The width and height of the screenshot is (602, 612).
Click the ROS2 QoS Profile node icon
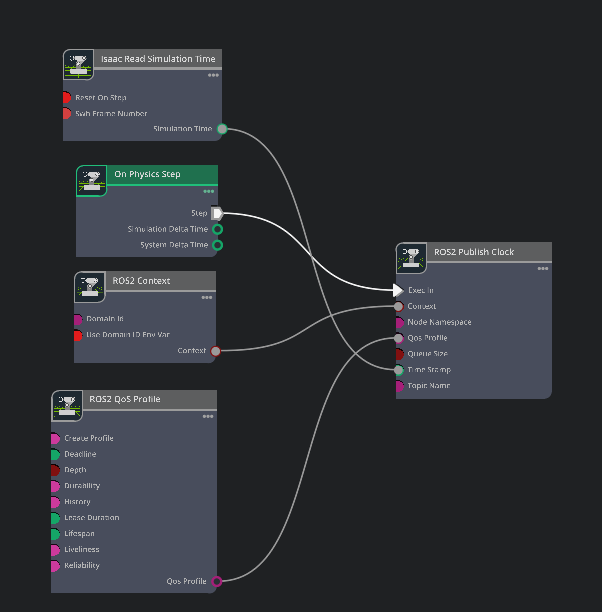tap(67, 406)
